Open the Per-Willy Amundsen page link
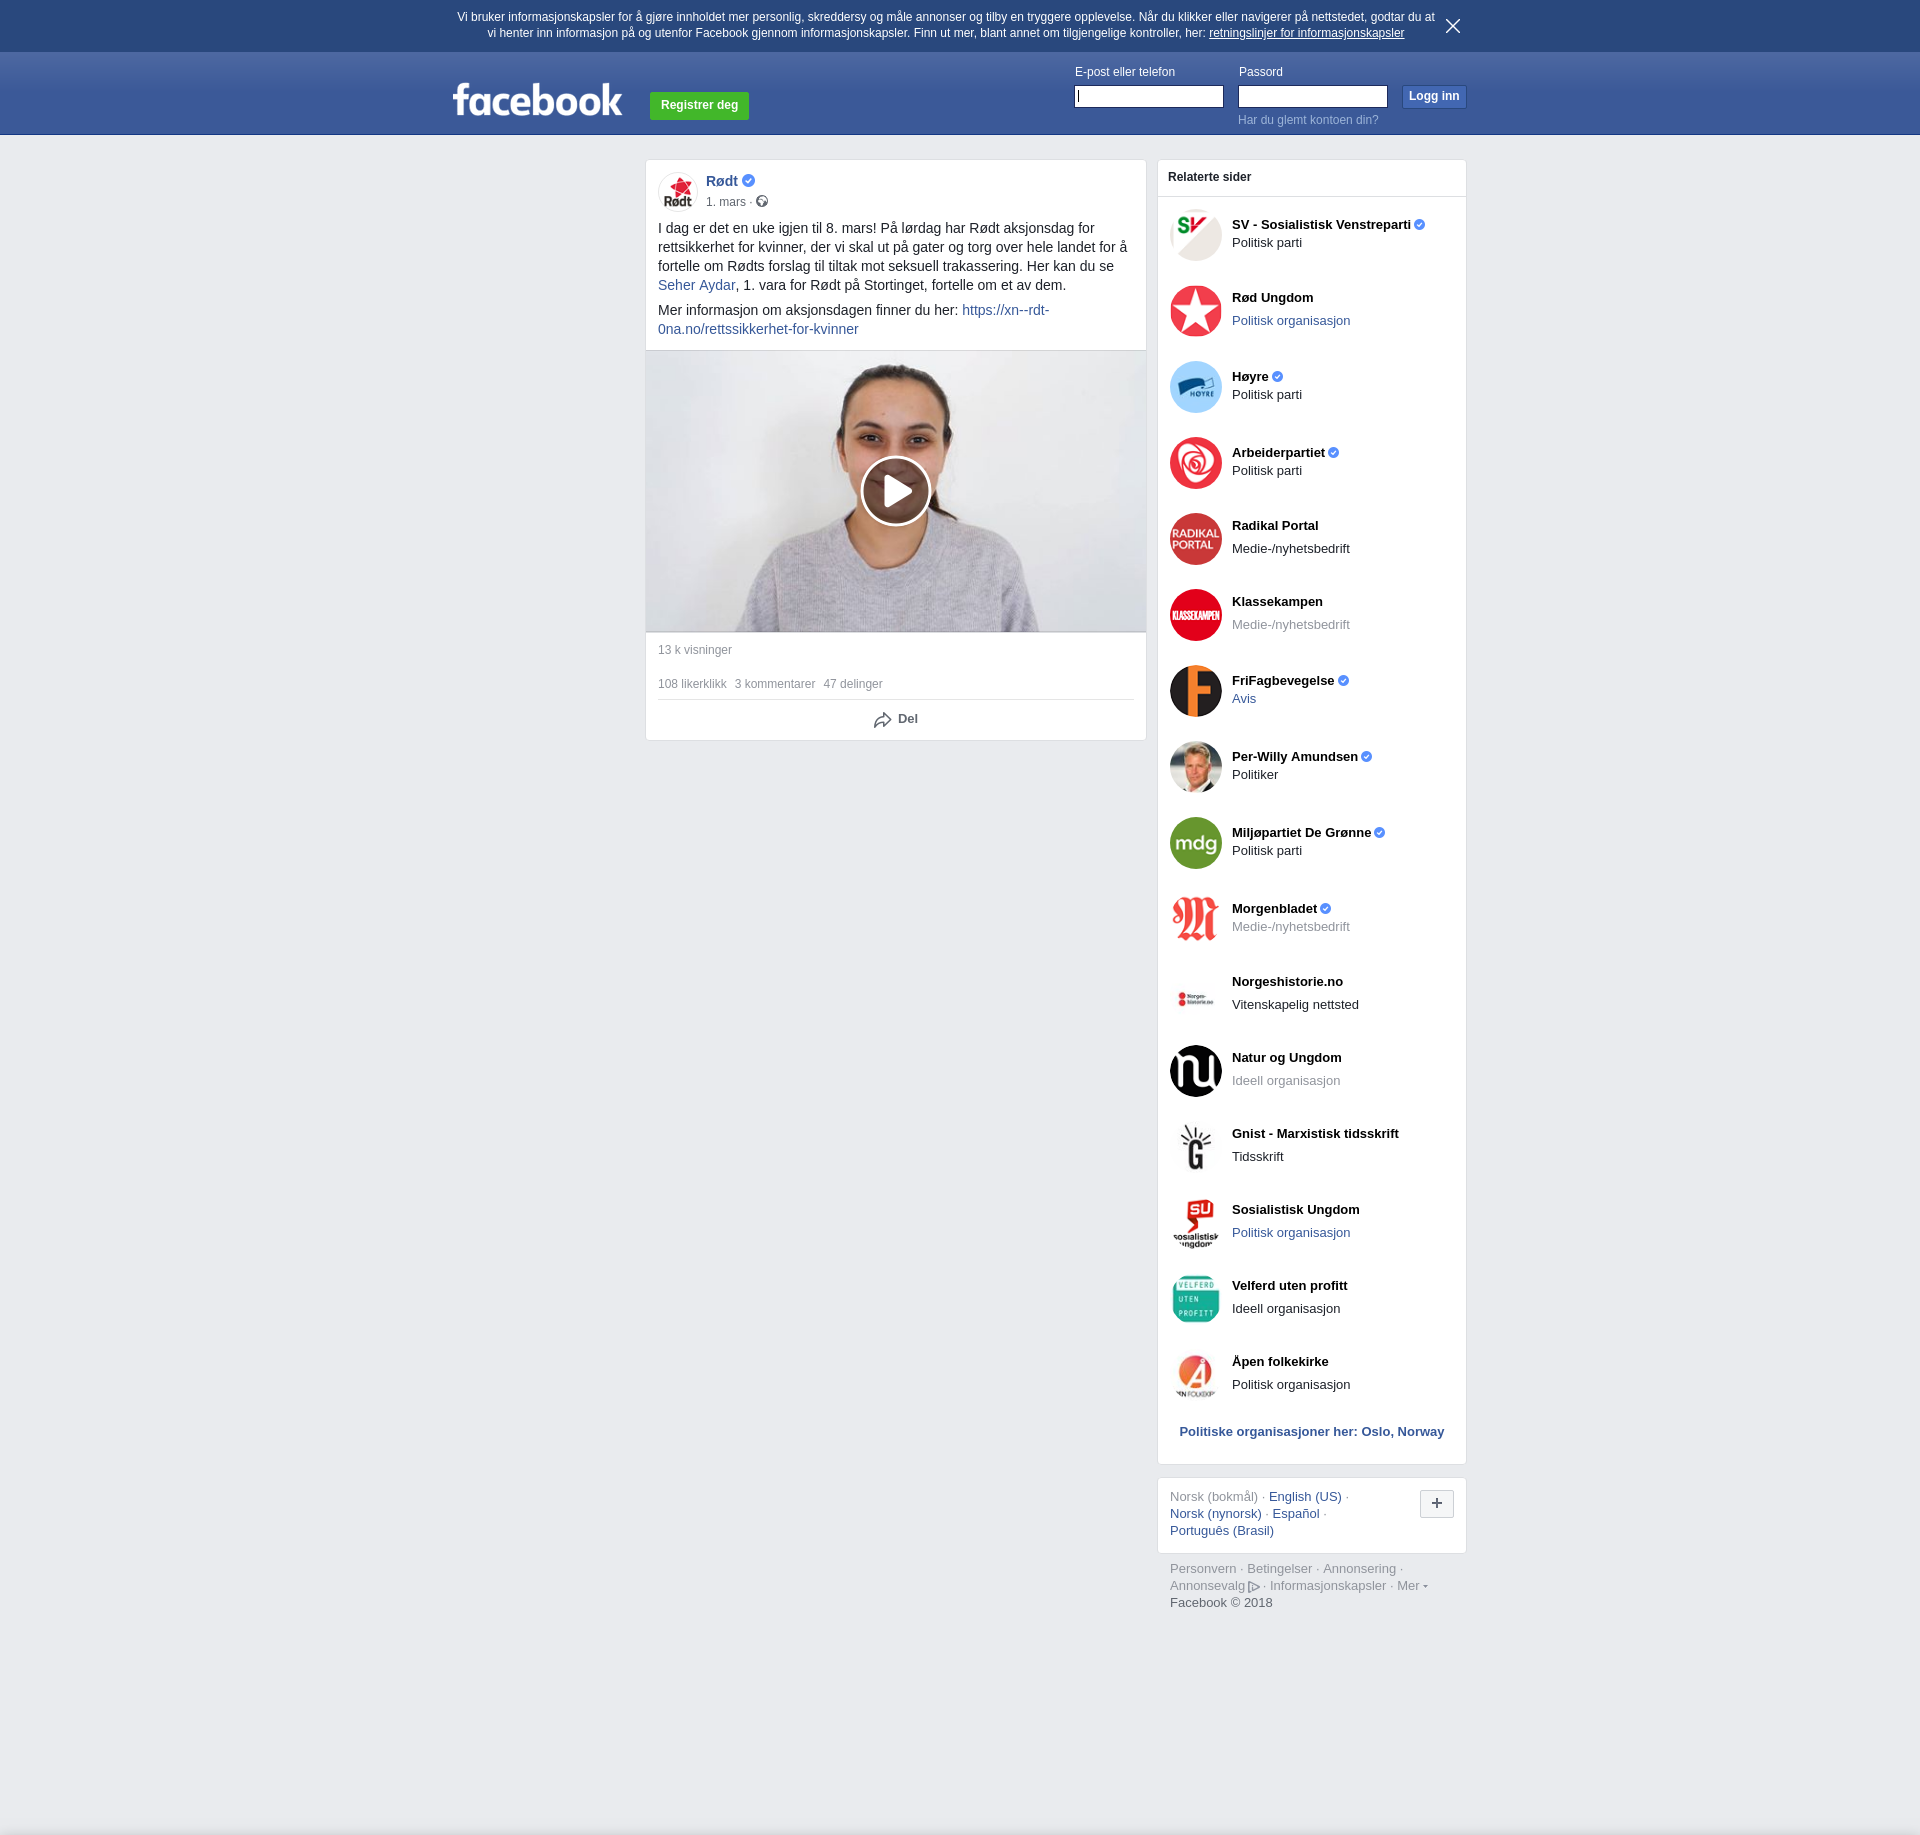This screenshot has width=1920, height=1835. [1295, 757]
